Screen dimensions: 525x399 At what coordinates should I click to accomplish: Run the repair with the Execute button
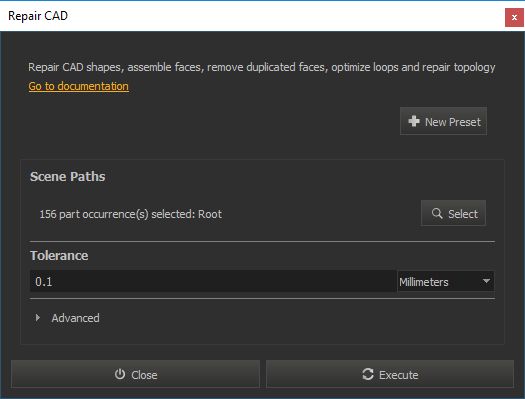coord(390,374)
